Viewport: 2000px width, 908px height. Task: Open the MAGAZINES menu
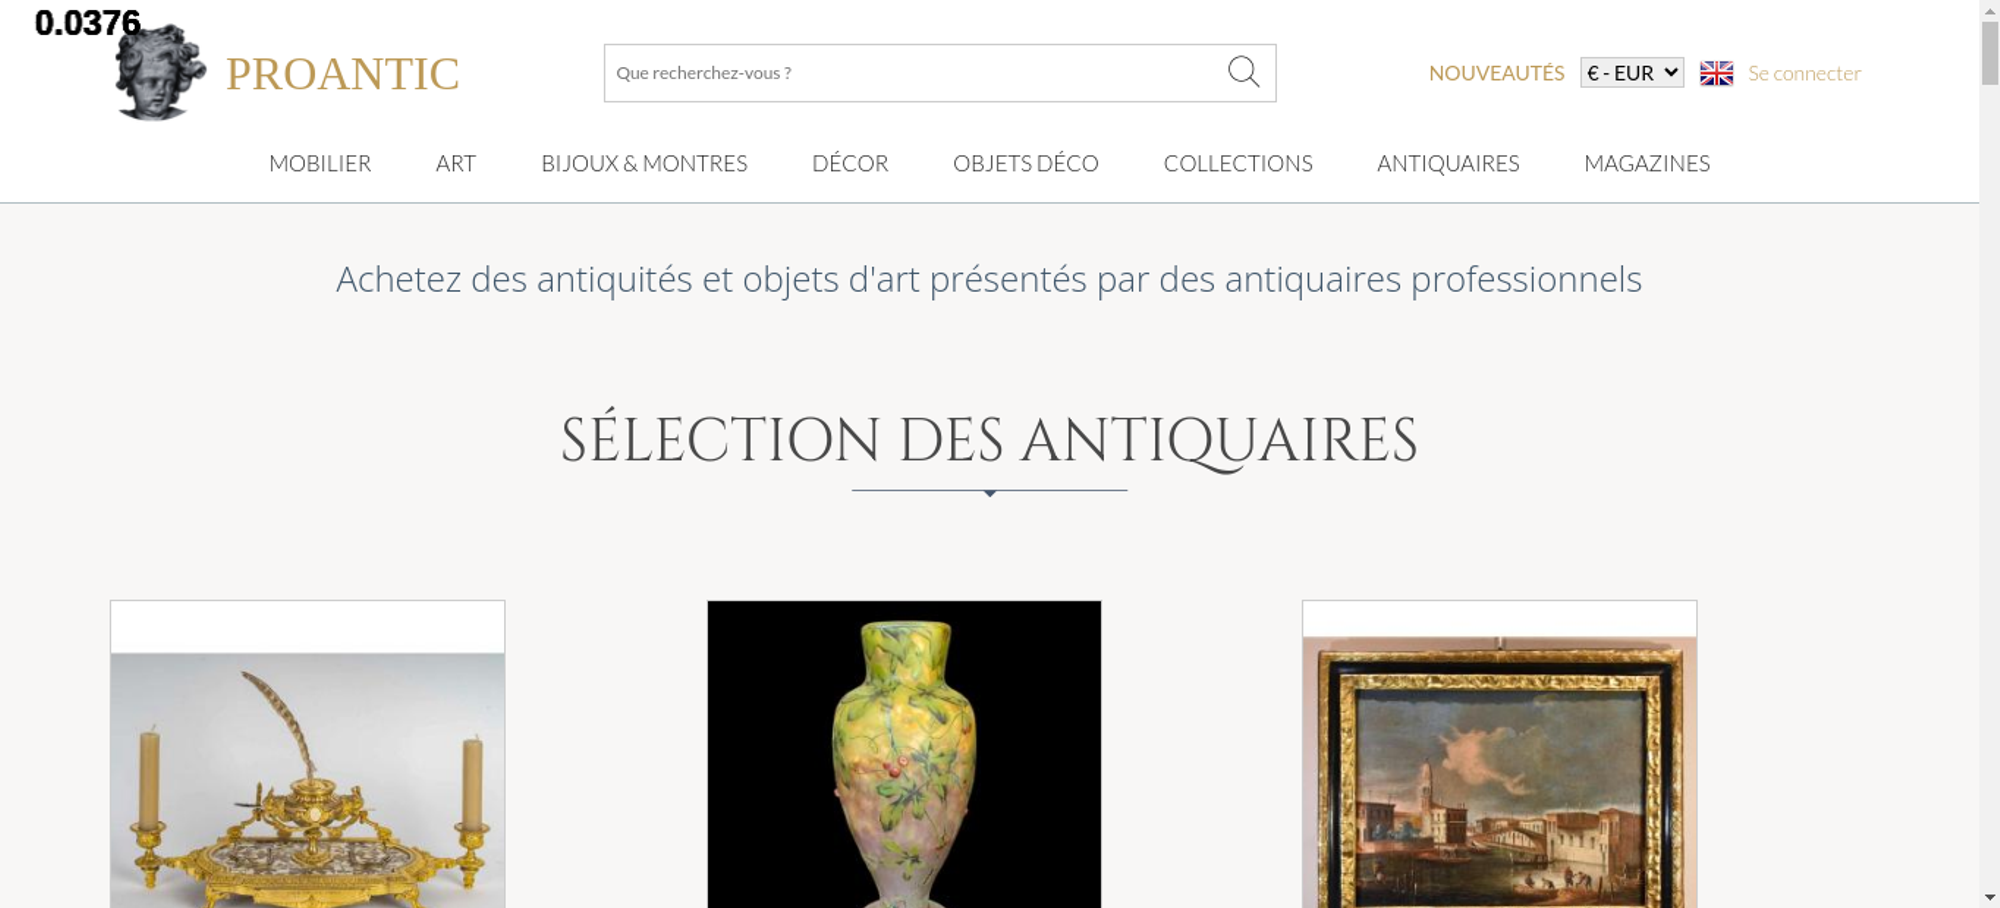point(1647,163)
